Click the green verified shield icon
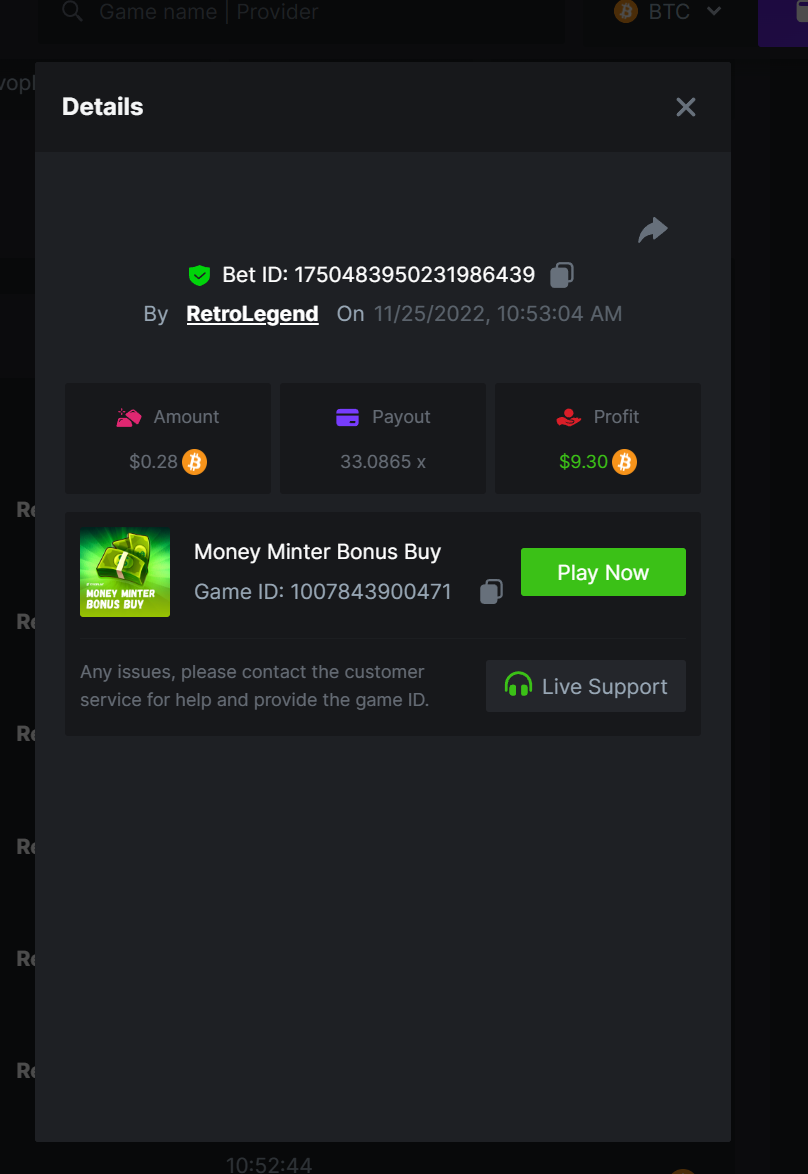This screenshot has width=808, height=1174. pyautogui.click(x=199, y=276)
